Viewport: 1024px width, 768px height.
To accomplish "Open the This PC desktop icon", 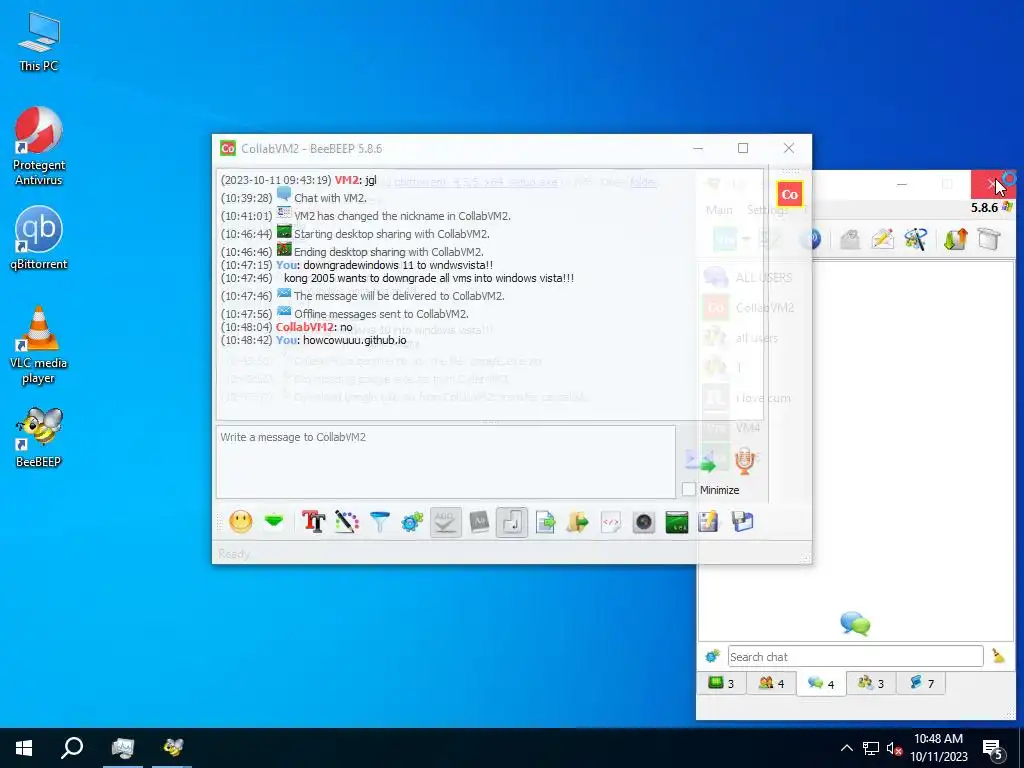I will tap(39, 42).
